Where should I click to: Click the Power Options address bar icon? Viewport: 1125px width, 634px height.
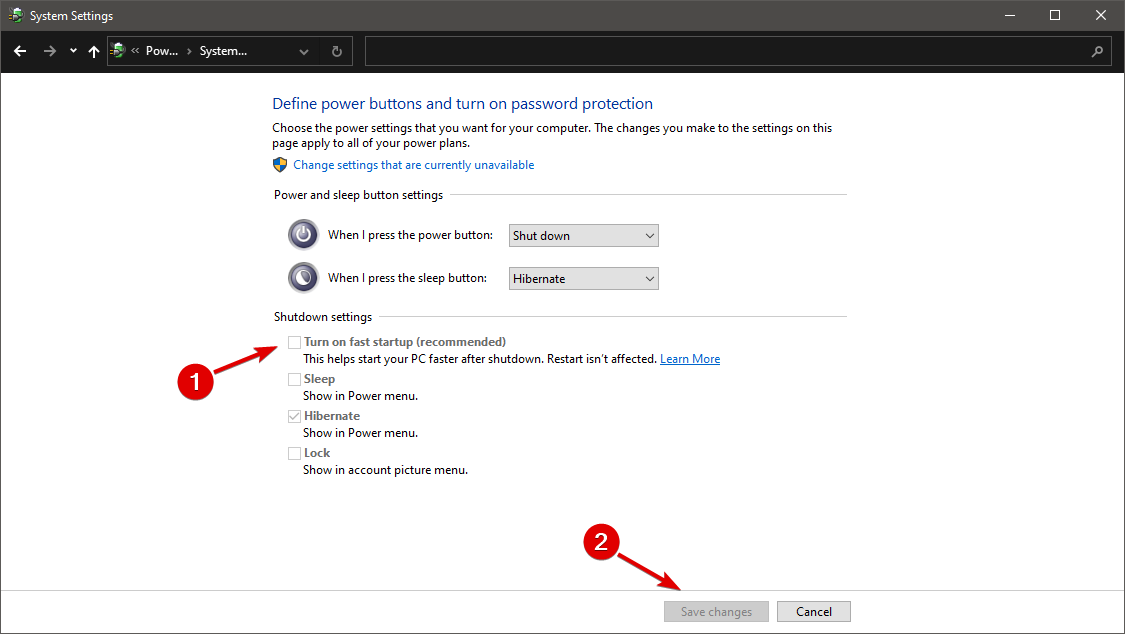pyautogui.click(x=118, y=50)
